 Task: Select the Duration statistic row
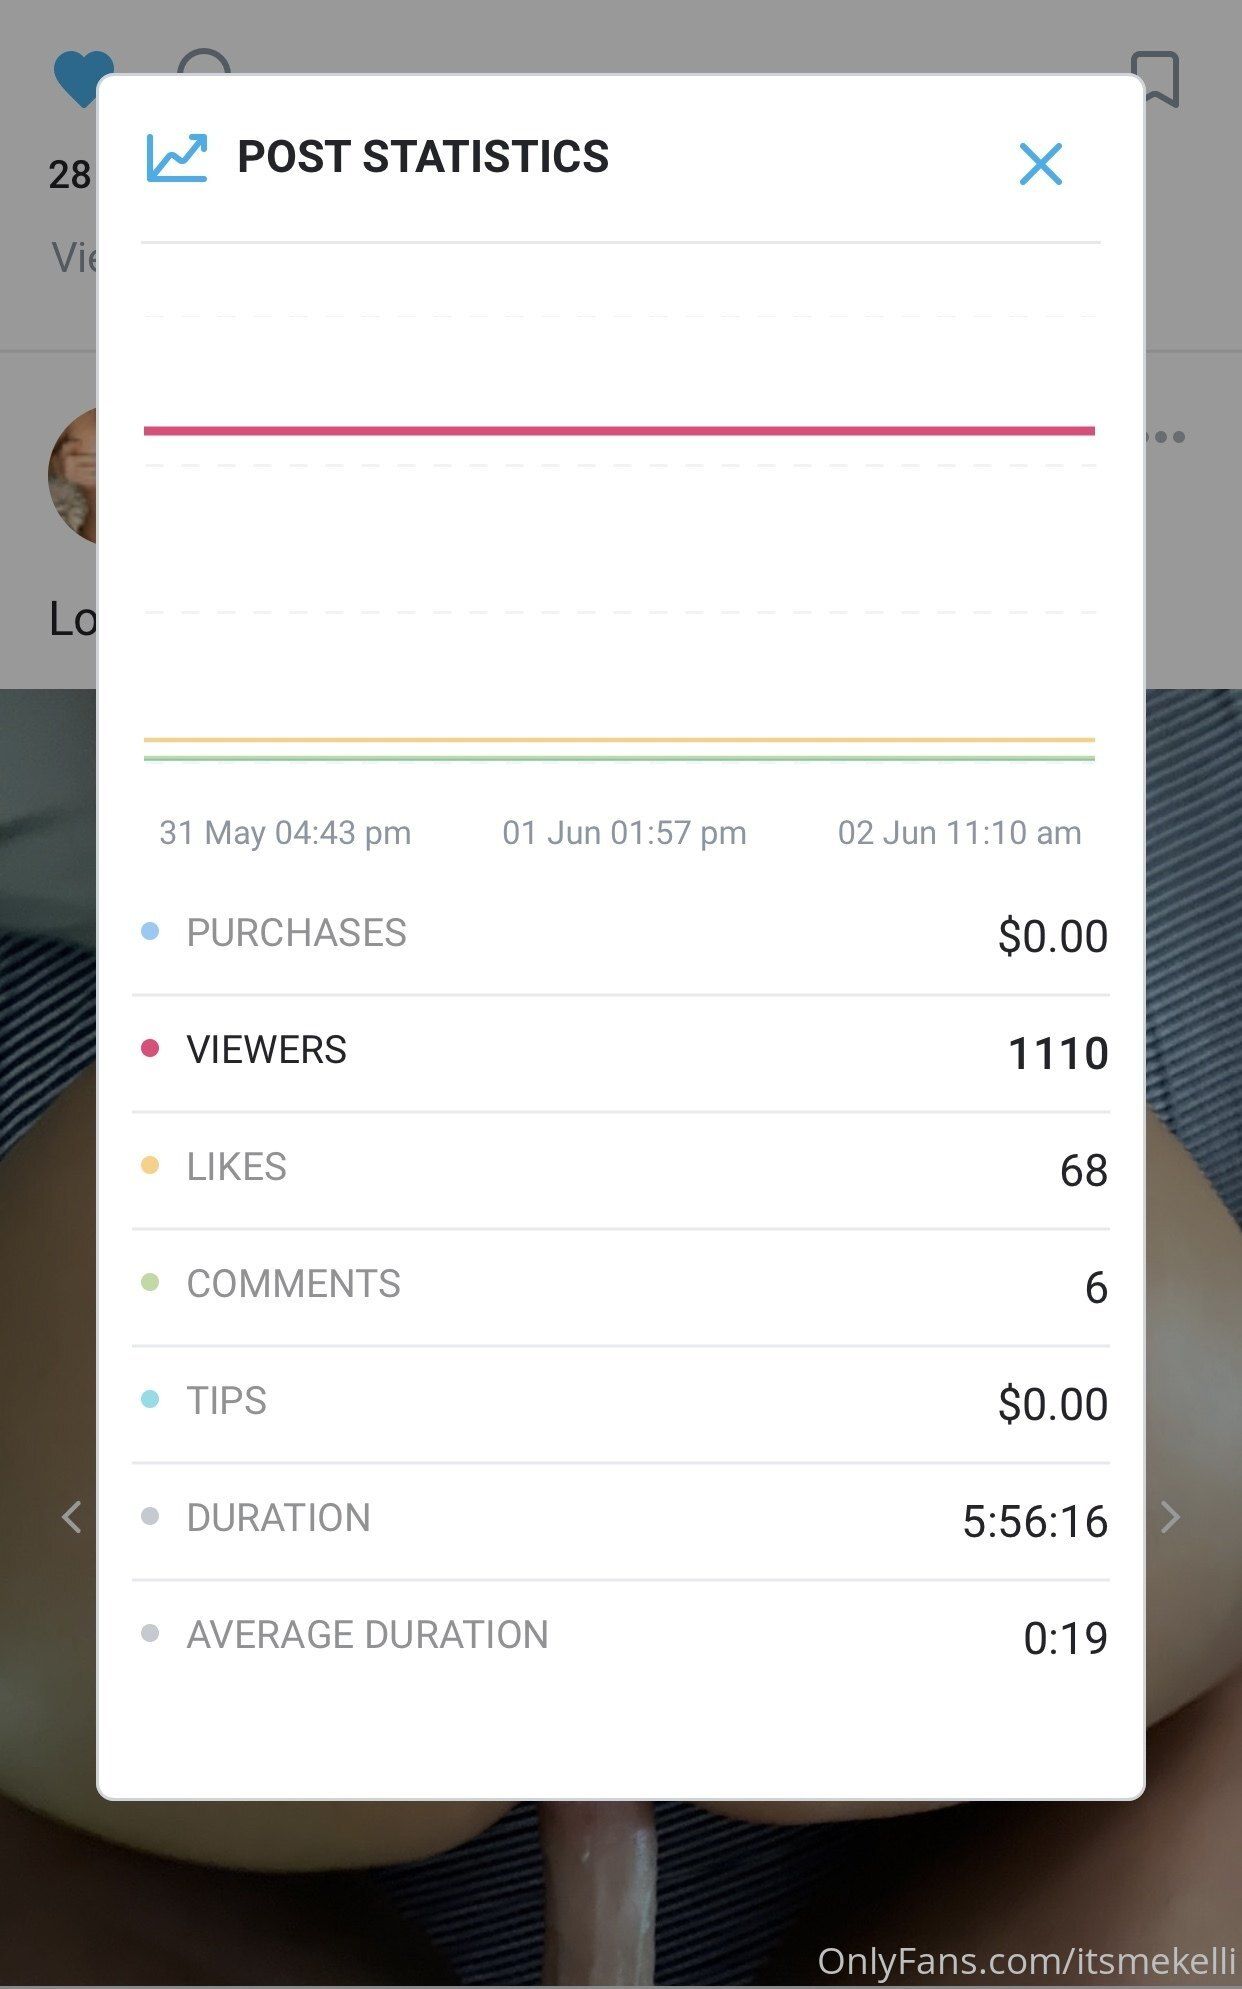coord(621,1521)
